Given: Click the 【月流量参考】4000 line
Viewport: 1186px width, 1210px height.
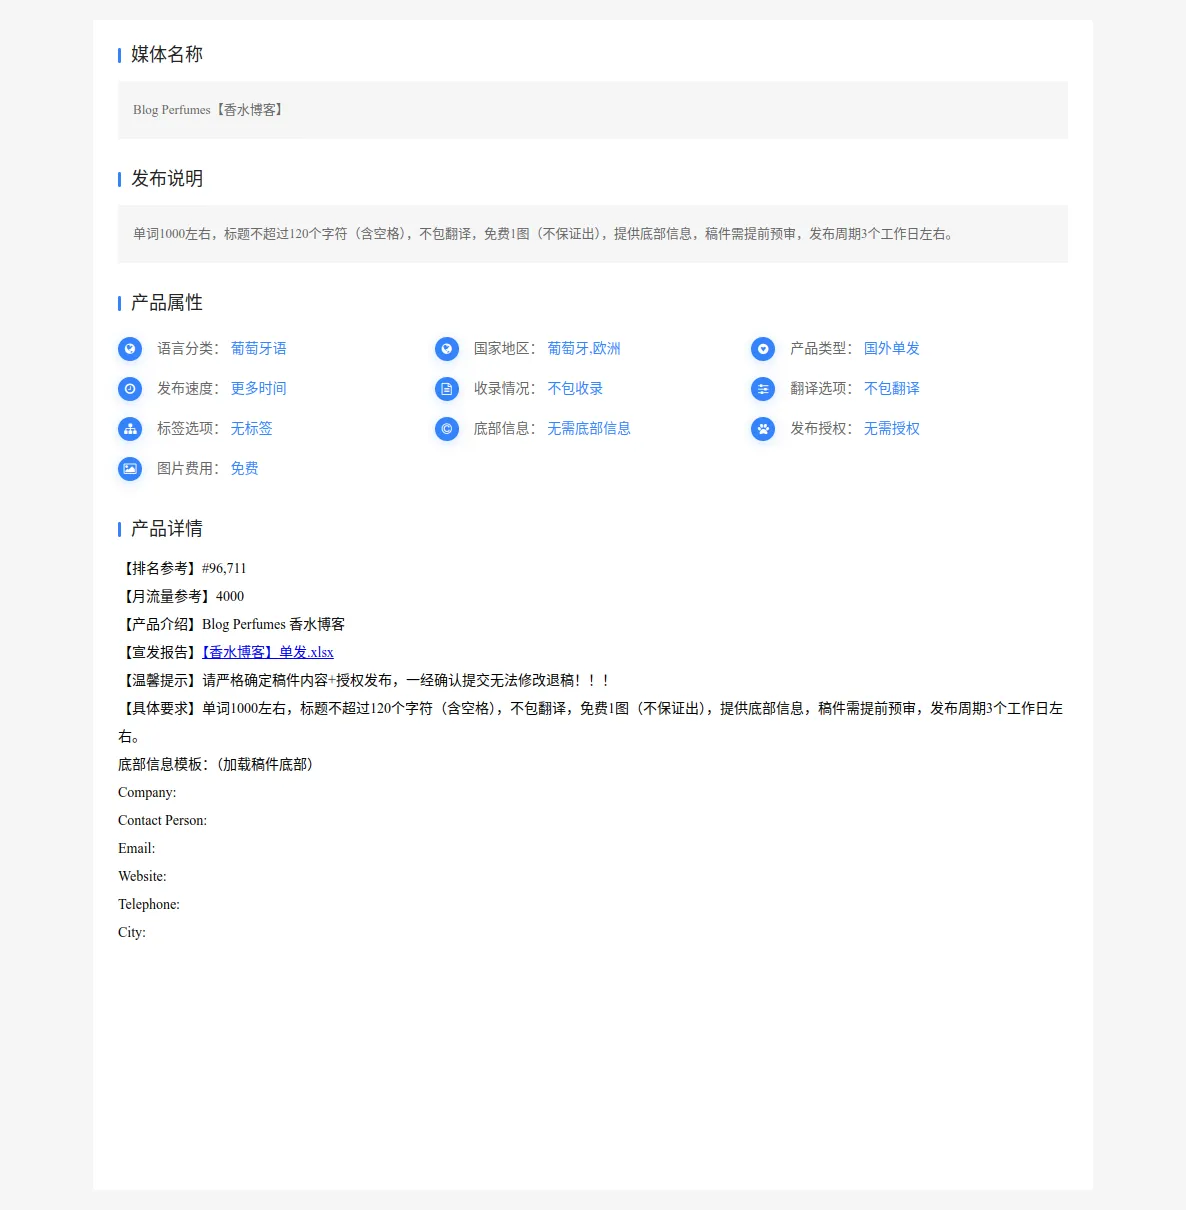Looking at the screenshot, I should [181, 596].
